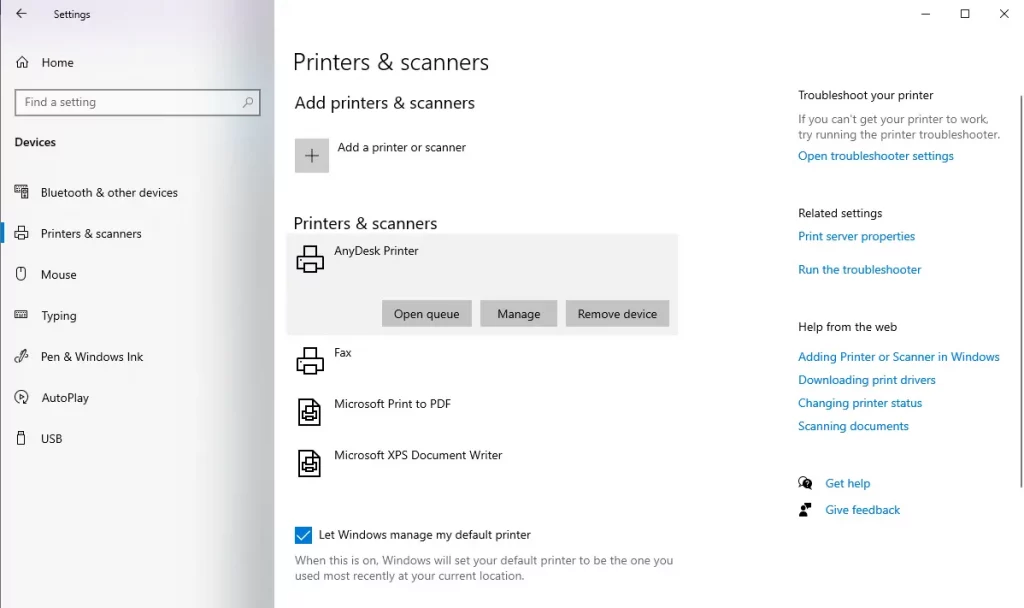Select Microsoft XPS Document Writer icon
This screenshot has height=608, width=1024.
point(309,463)
